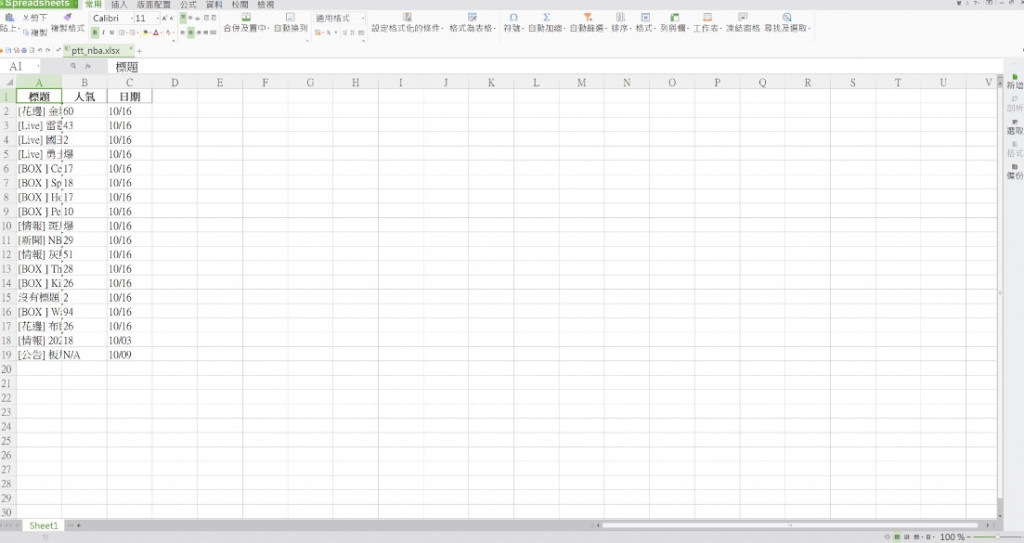Open 尋找及擷取 find and select
This screenshot has width=1024, height=543.
(x=788, y=23)
